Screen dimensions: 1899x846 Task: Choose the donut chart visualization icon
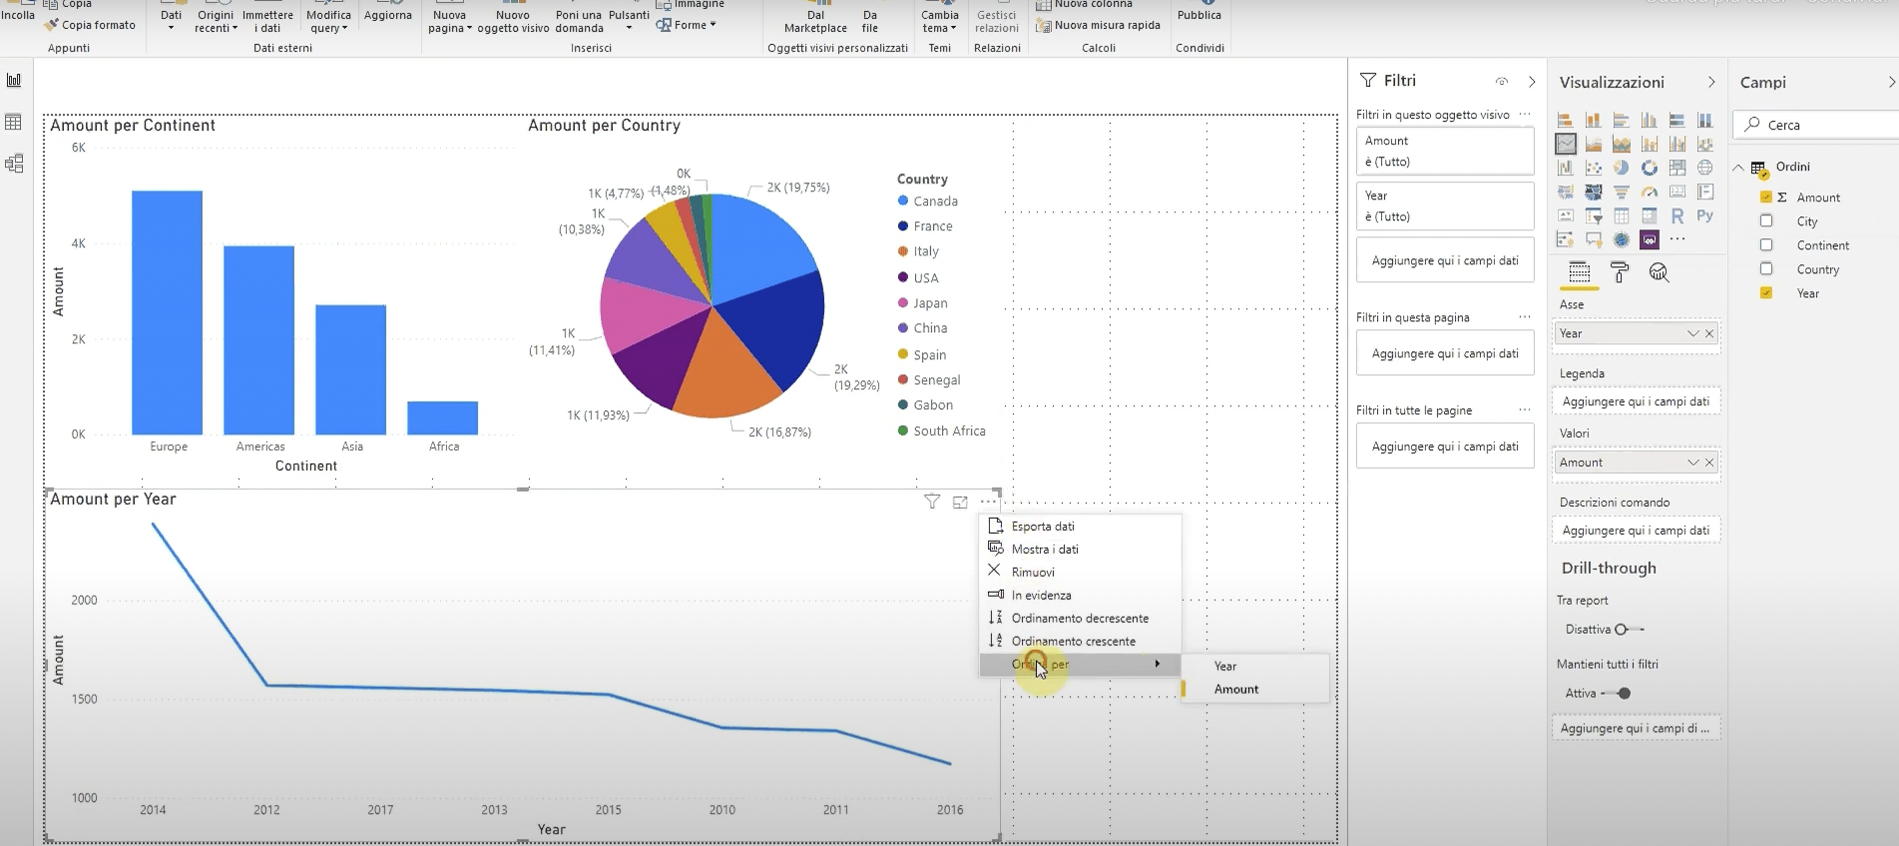click(1649, 168)
